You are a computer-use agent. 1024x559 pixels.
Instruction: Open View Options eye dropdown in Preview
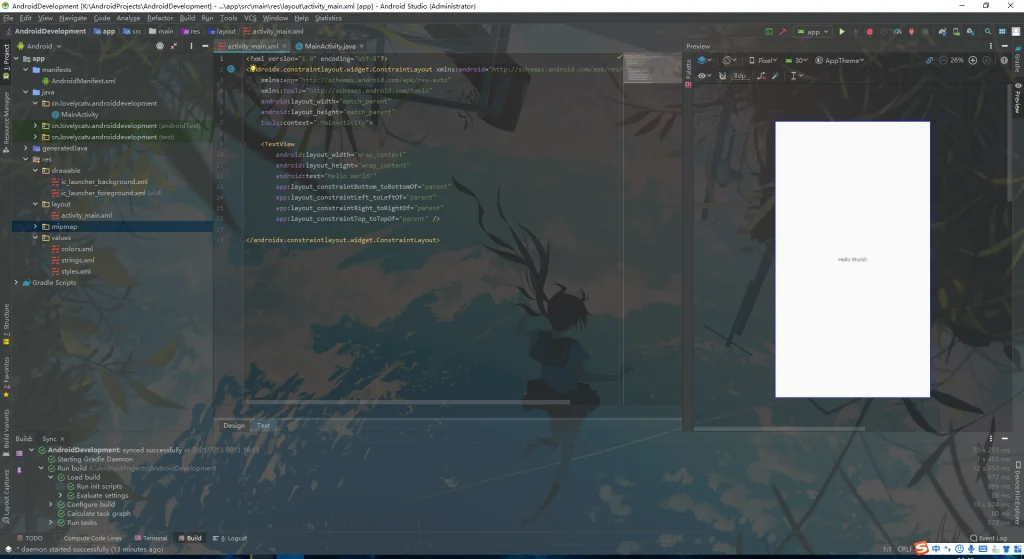point(705,76)
